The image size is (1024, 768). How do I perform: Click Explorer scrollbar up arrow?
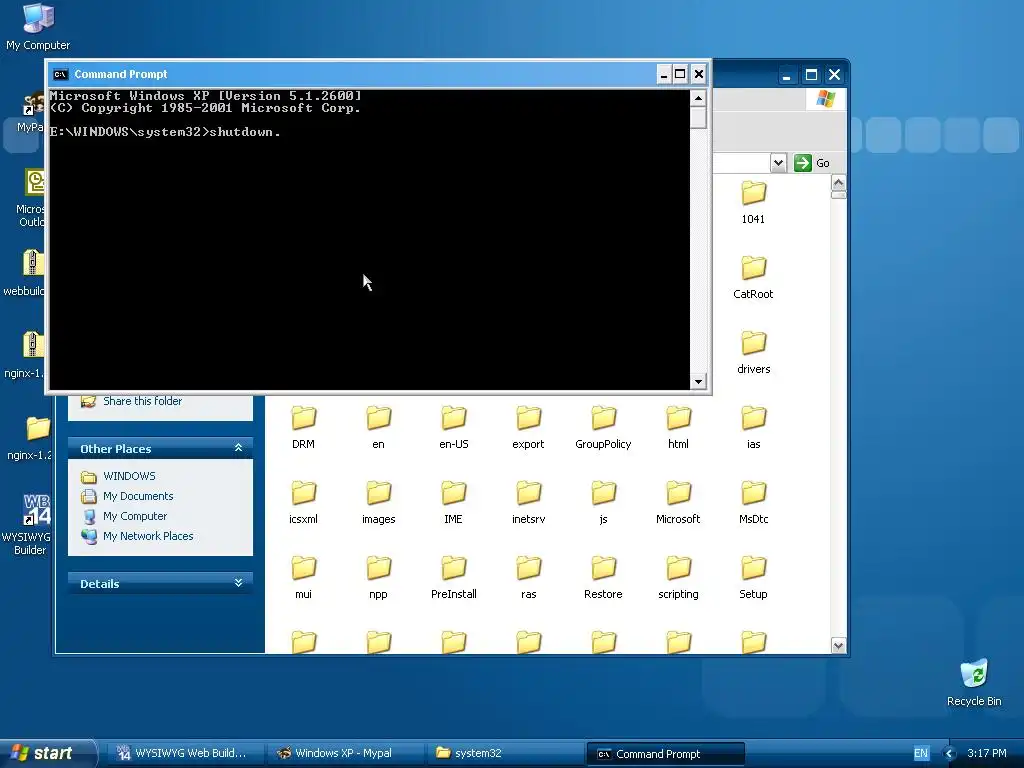coord(839,182)
